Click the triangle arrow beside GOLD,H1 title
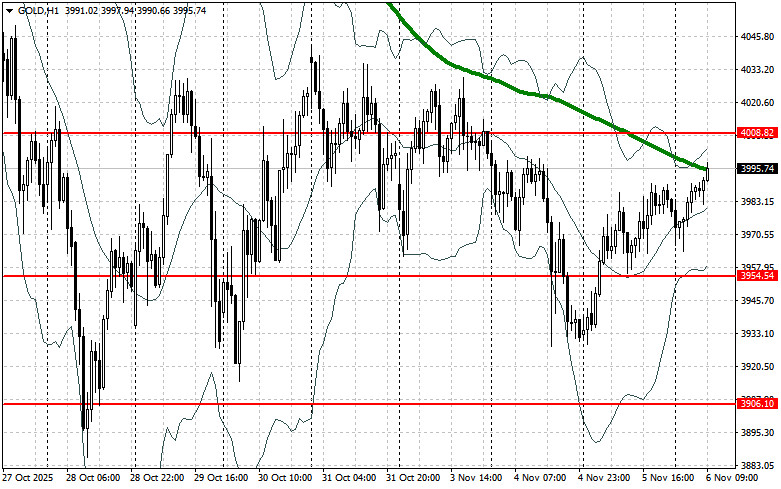 pos(8,8)
